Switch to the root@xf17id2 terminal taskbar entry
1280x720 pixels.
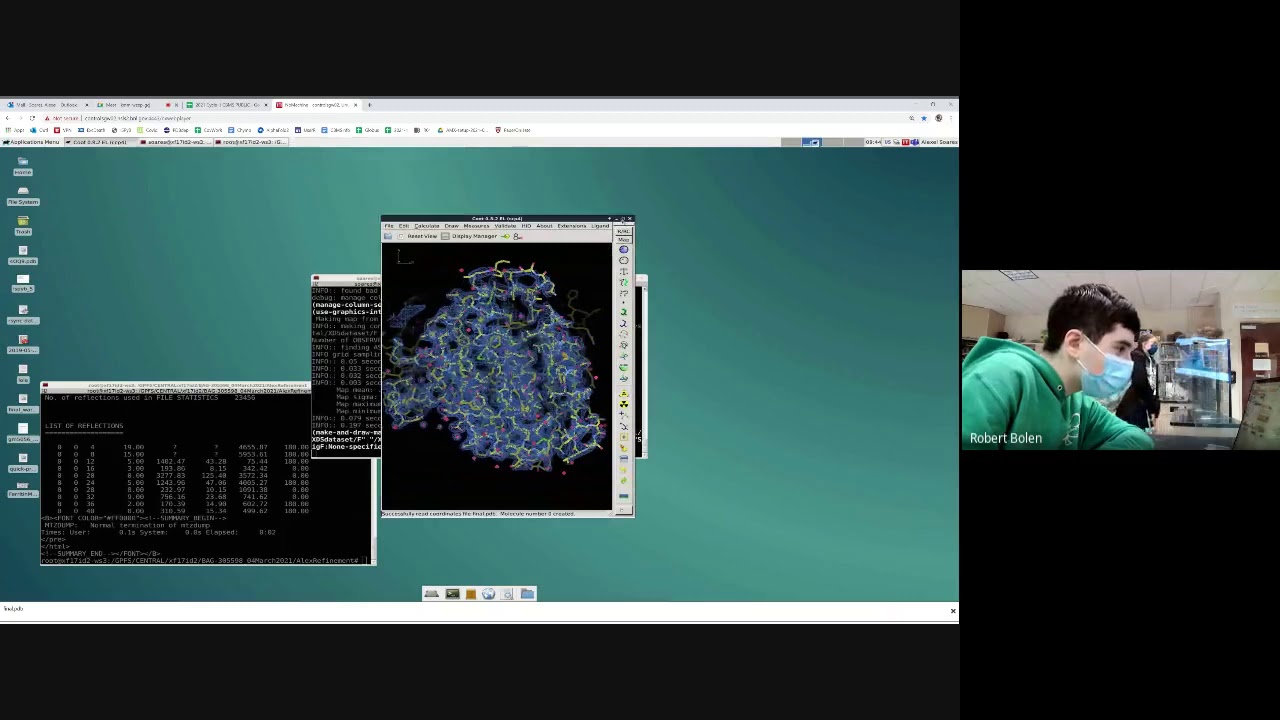pos(250,142)
